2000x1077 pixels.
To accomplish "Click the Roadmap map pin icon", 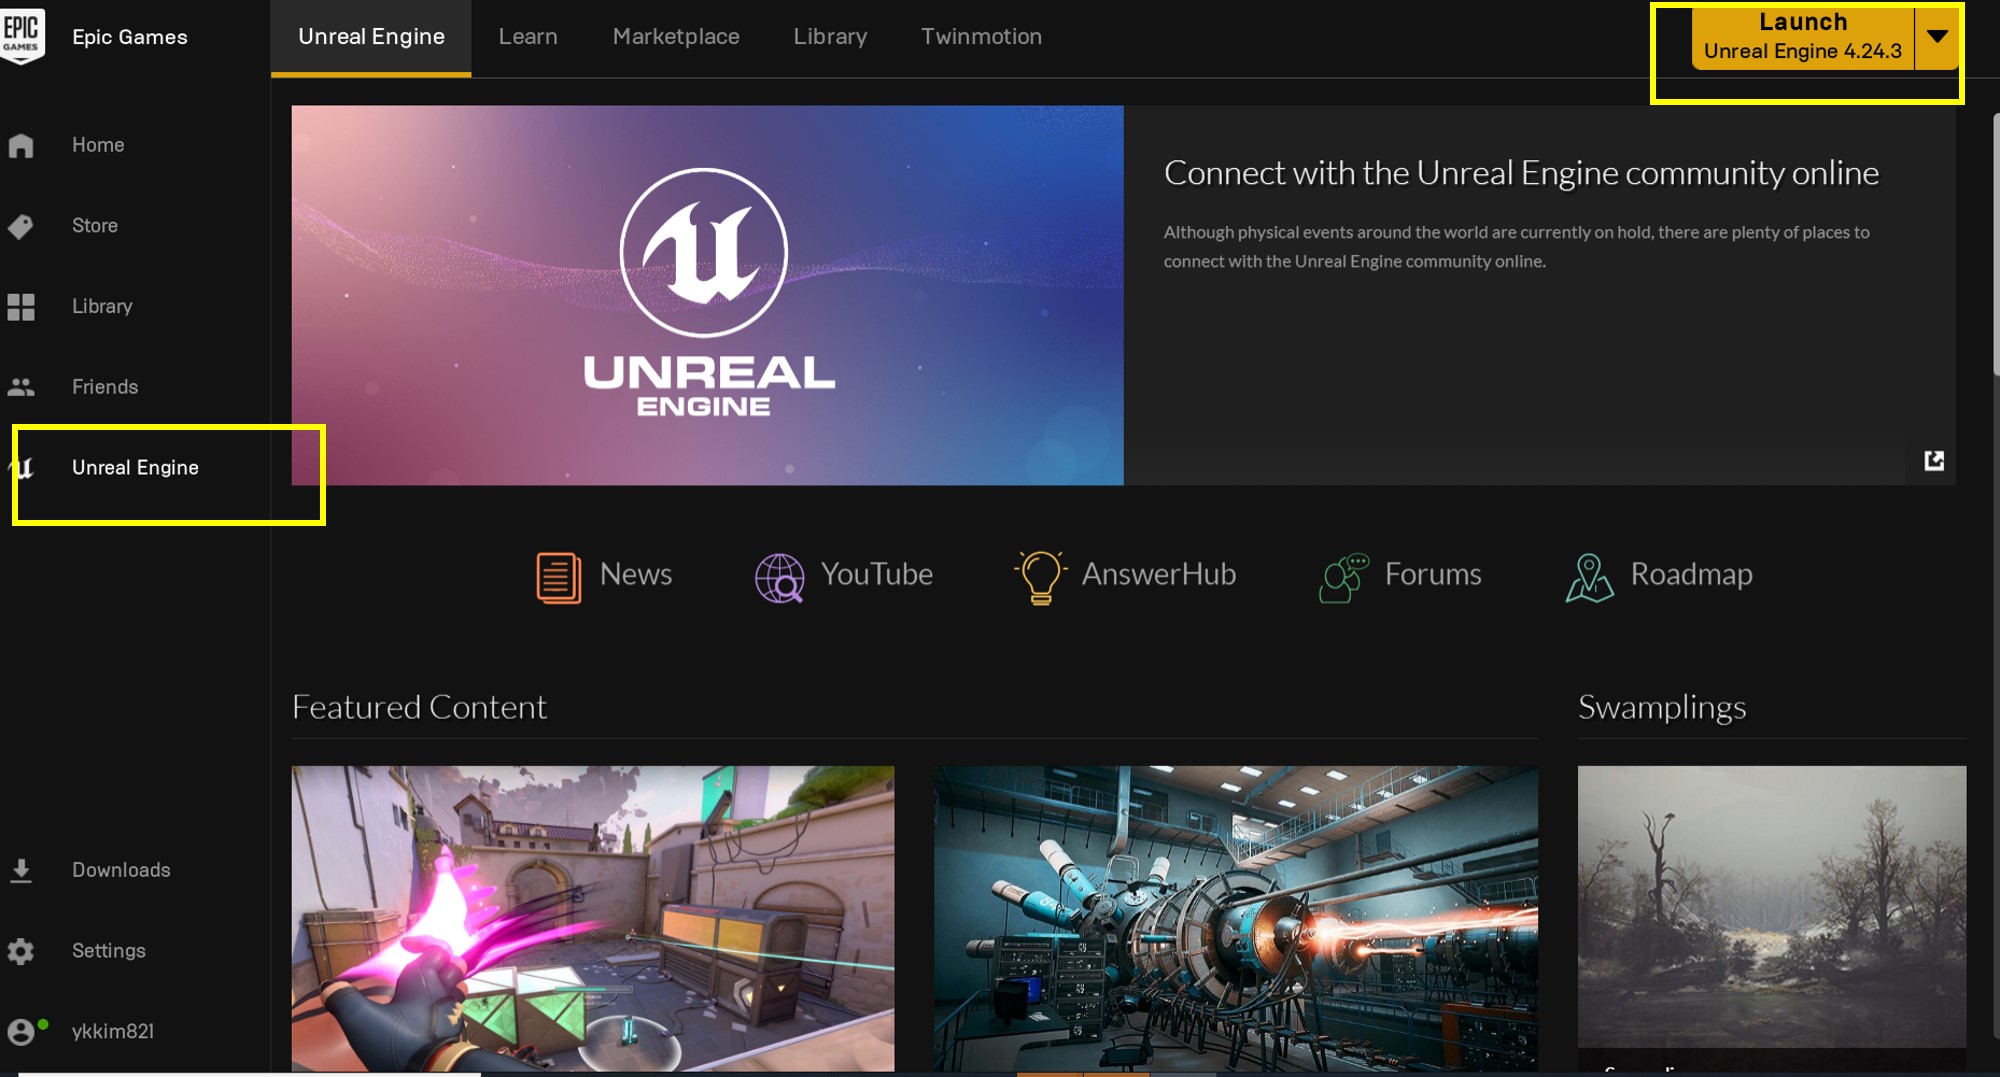I will [1589, 577].
